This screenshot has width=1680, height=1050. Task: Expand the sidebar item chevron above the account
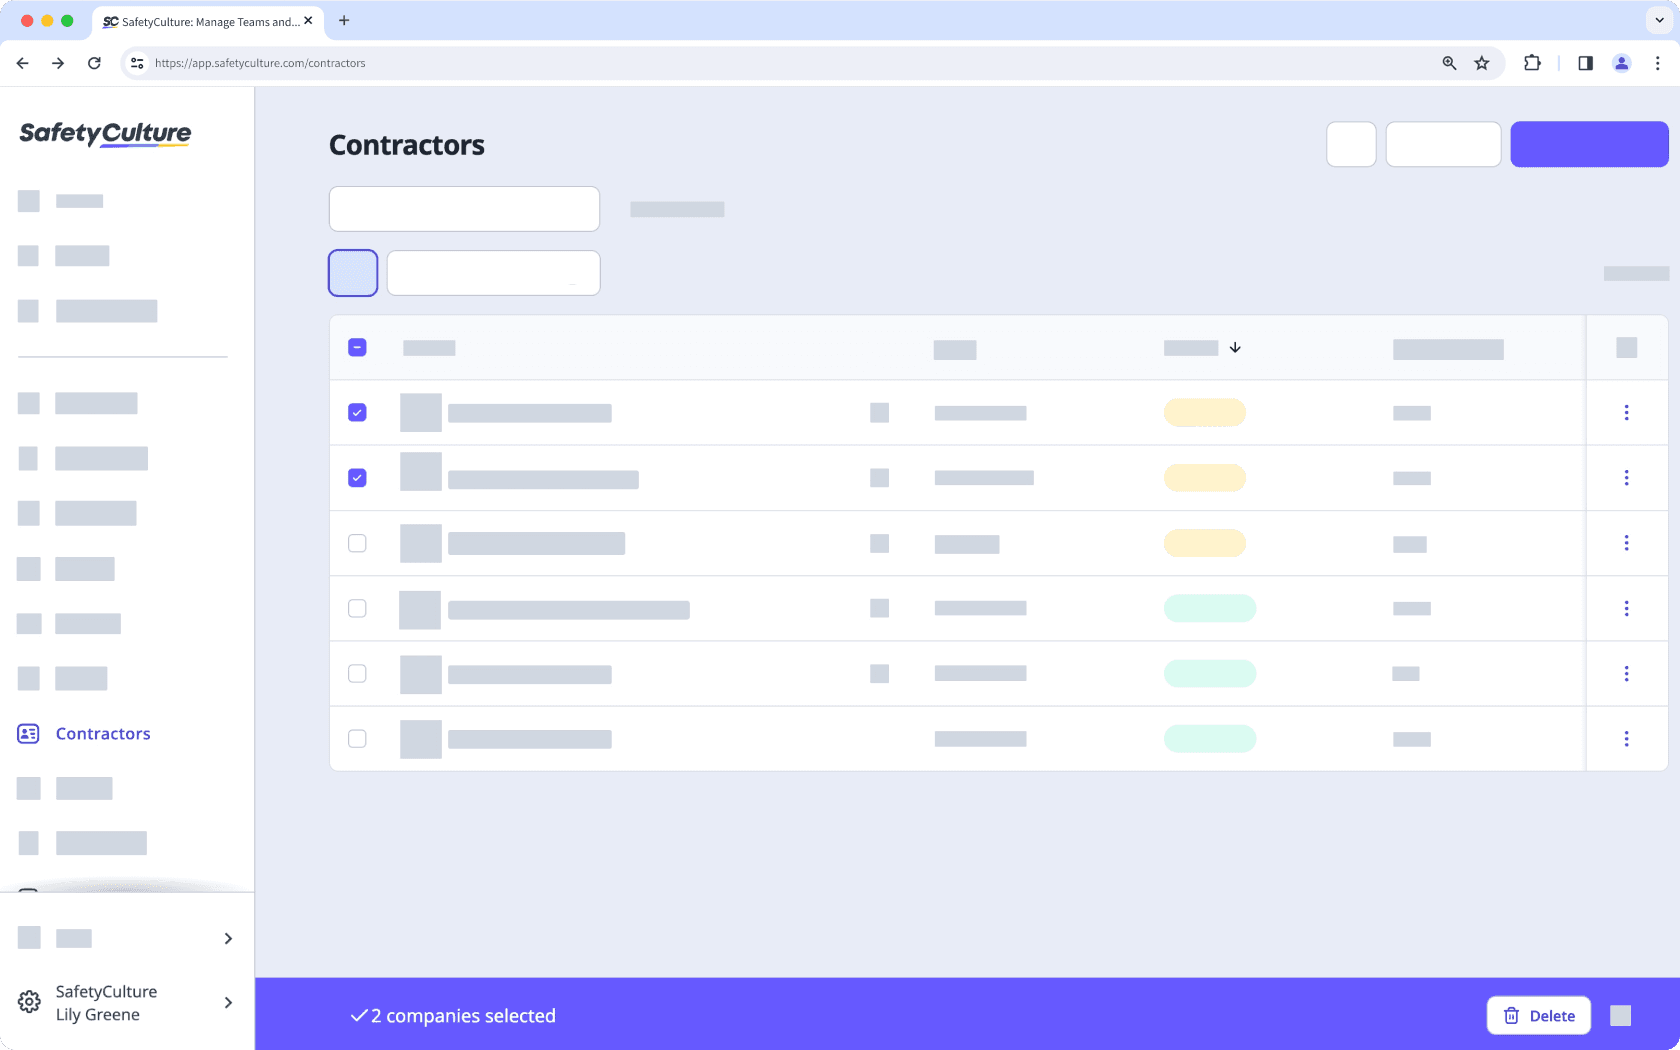228,938
